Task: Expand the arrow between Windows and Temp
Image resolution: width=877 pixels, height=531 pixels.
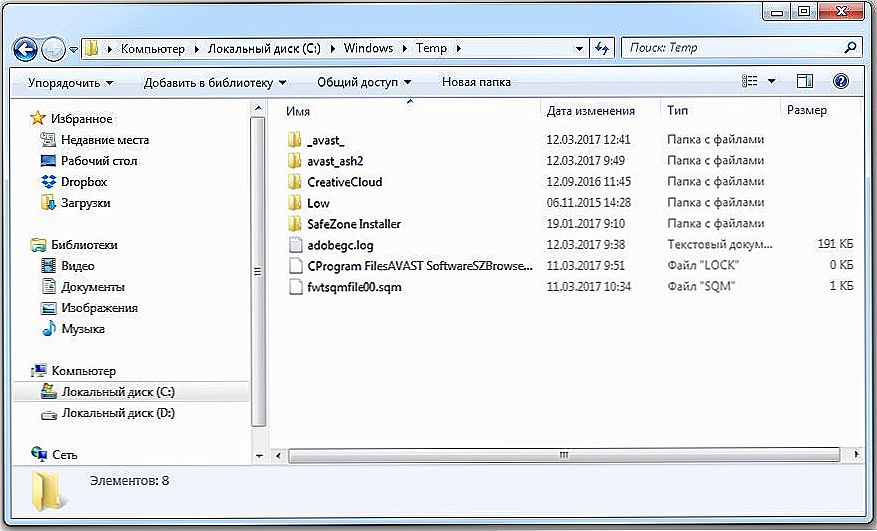Action: point(405,49)
